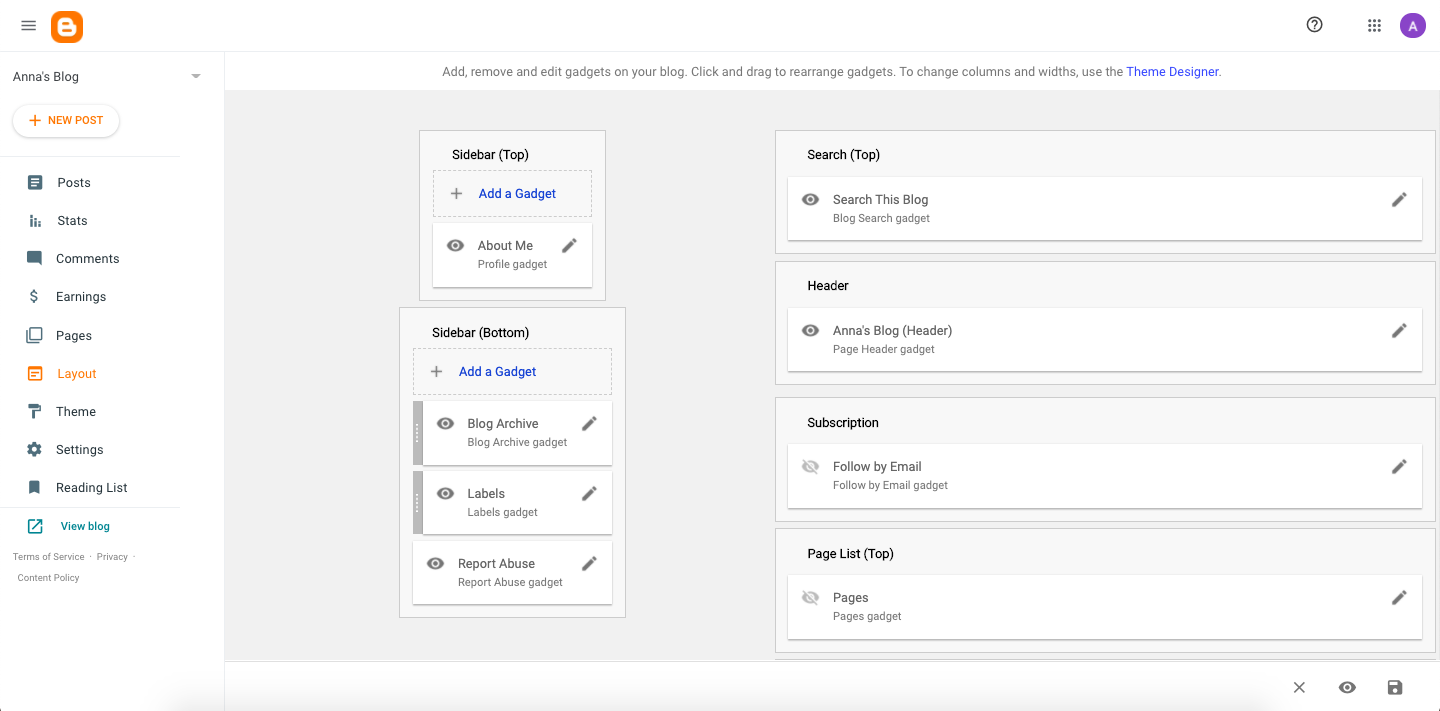The height and width of the screenshot is (711, 1440).
Task: Edit the Follow by Email gadget
Action: [1399, 467]
